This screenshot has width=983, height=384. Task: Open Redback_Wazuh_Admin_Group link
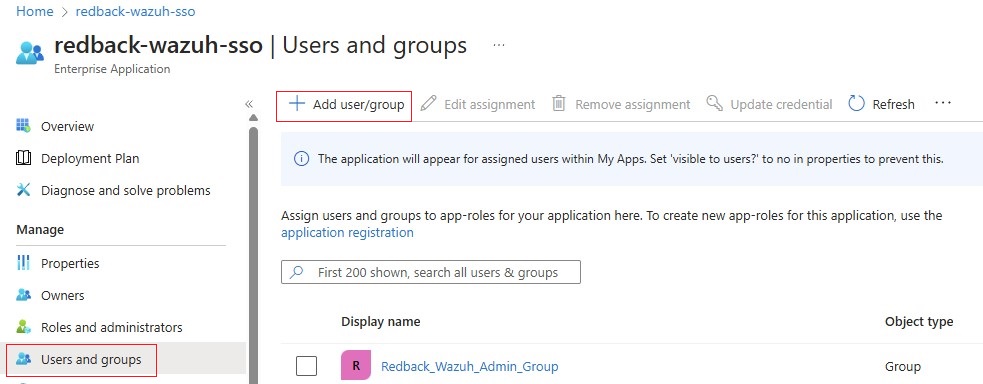click(x=470, y=366)
